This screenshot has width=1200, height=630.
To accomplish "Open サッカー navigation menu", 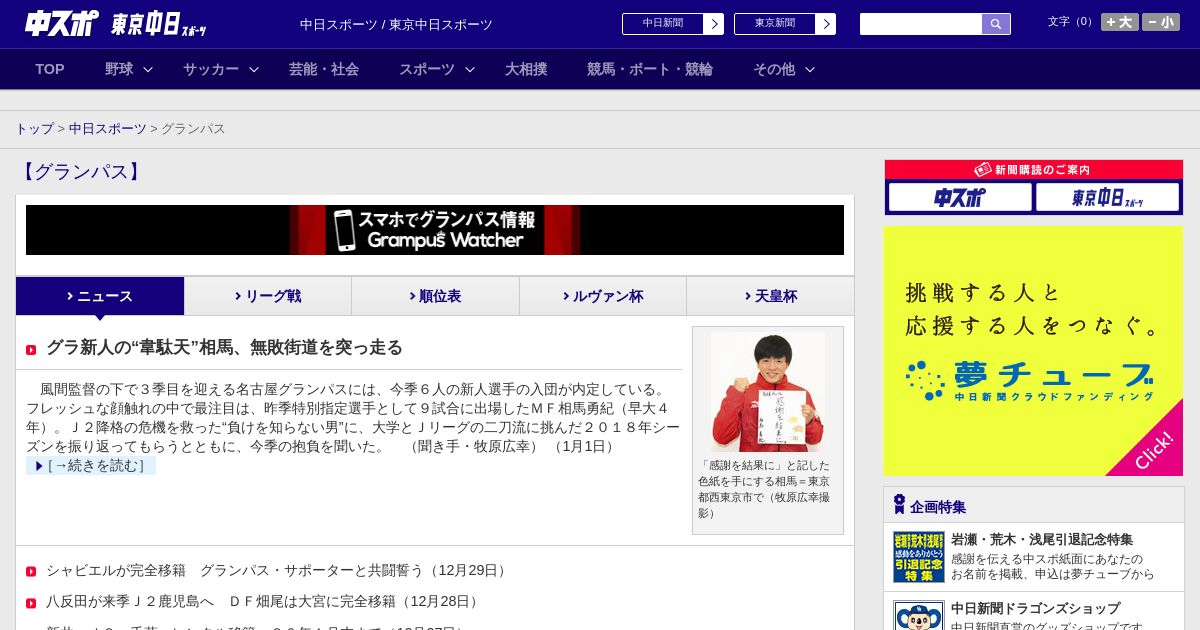I will [x=211, y=69].
